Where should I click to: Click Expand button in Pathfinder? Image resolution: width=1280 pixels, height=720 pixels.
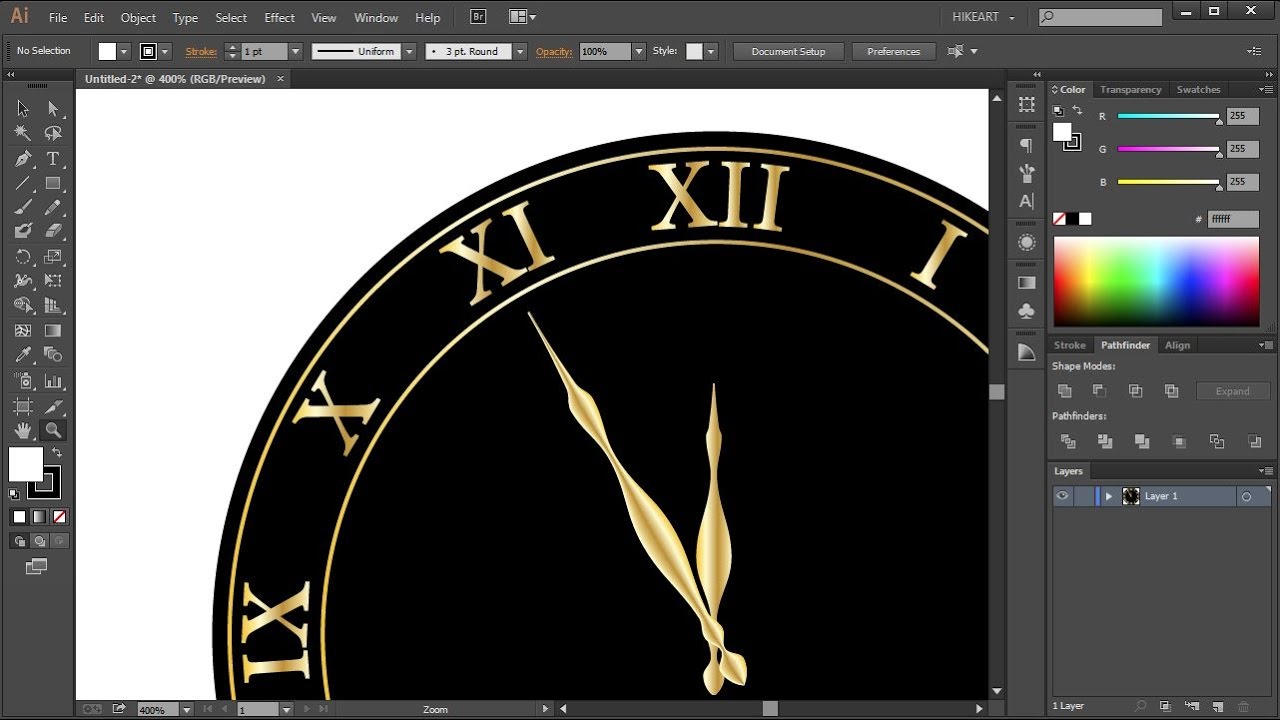point(1232,391)
